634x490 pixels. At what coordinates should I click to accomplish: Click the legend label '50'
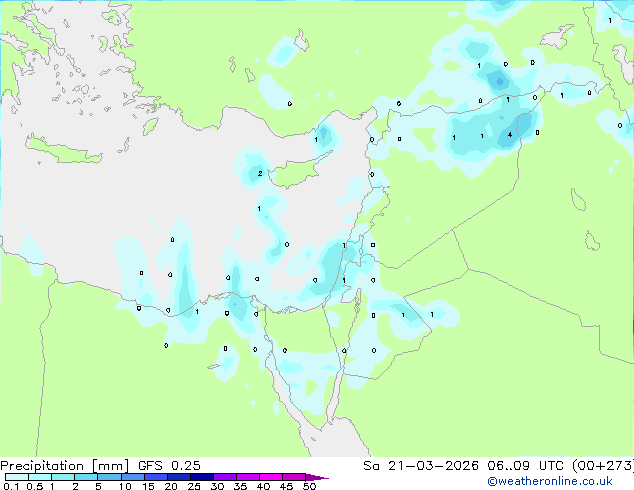(309, 486)
